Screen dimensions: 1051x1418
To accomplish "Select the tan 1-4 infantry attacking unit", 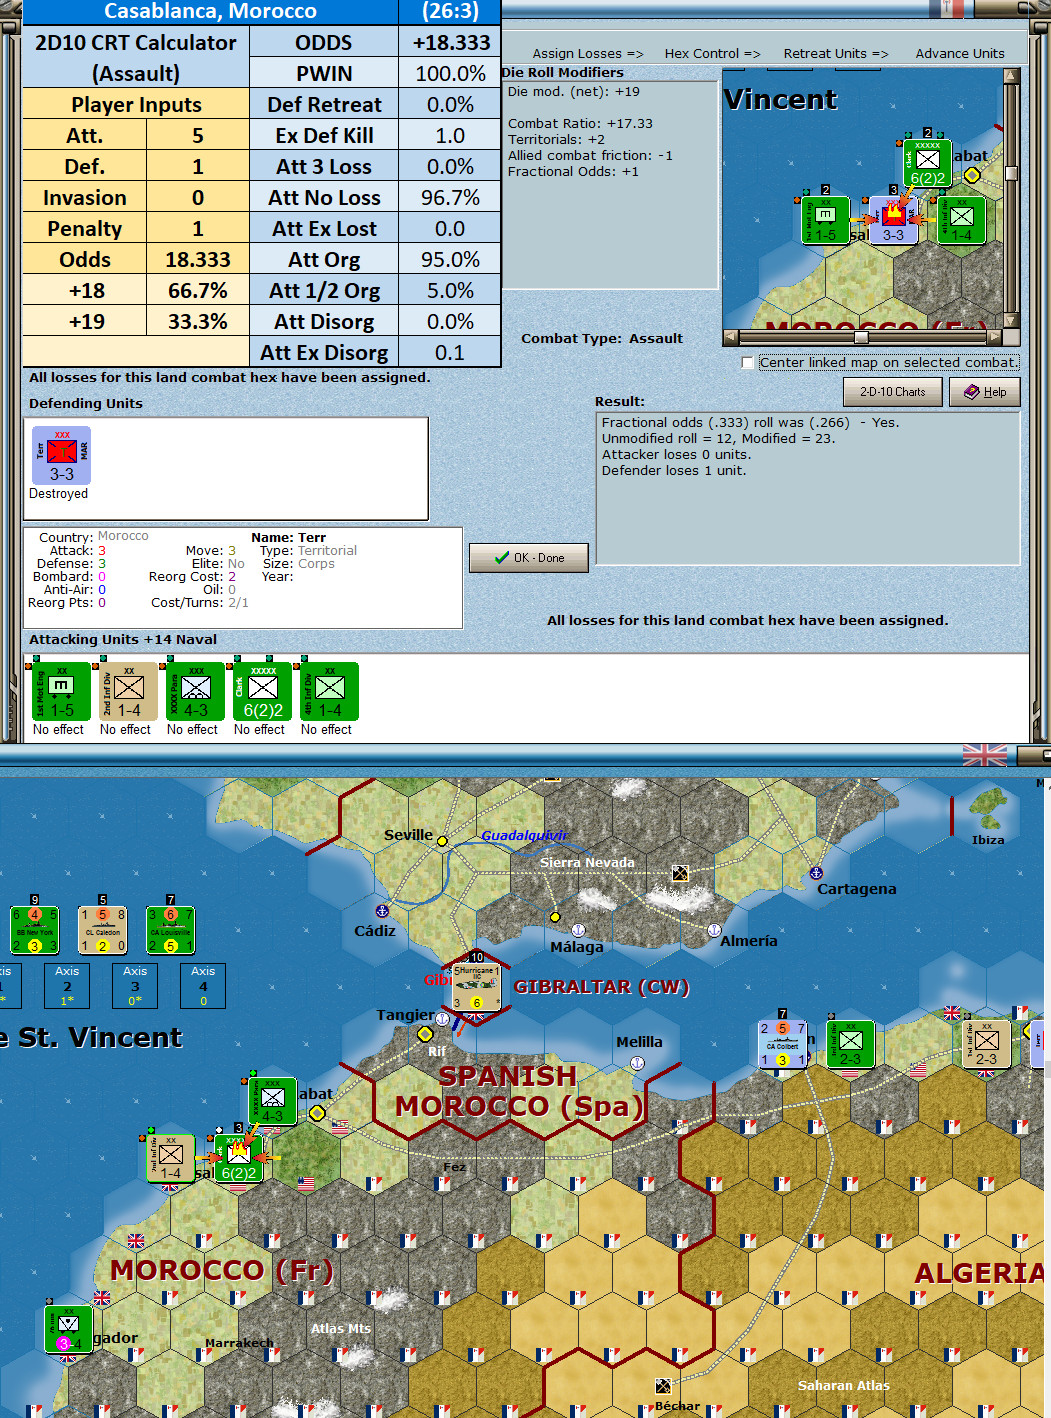I will tap(129, 691).
